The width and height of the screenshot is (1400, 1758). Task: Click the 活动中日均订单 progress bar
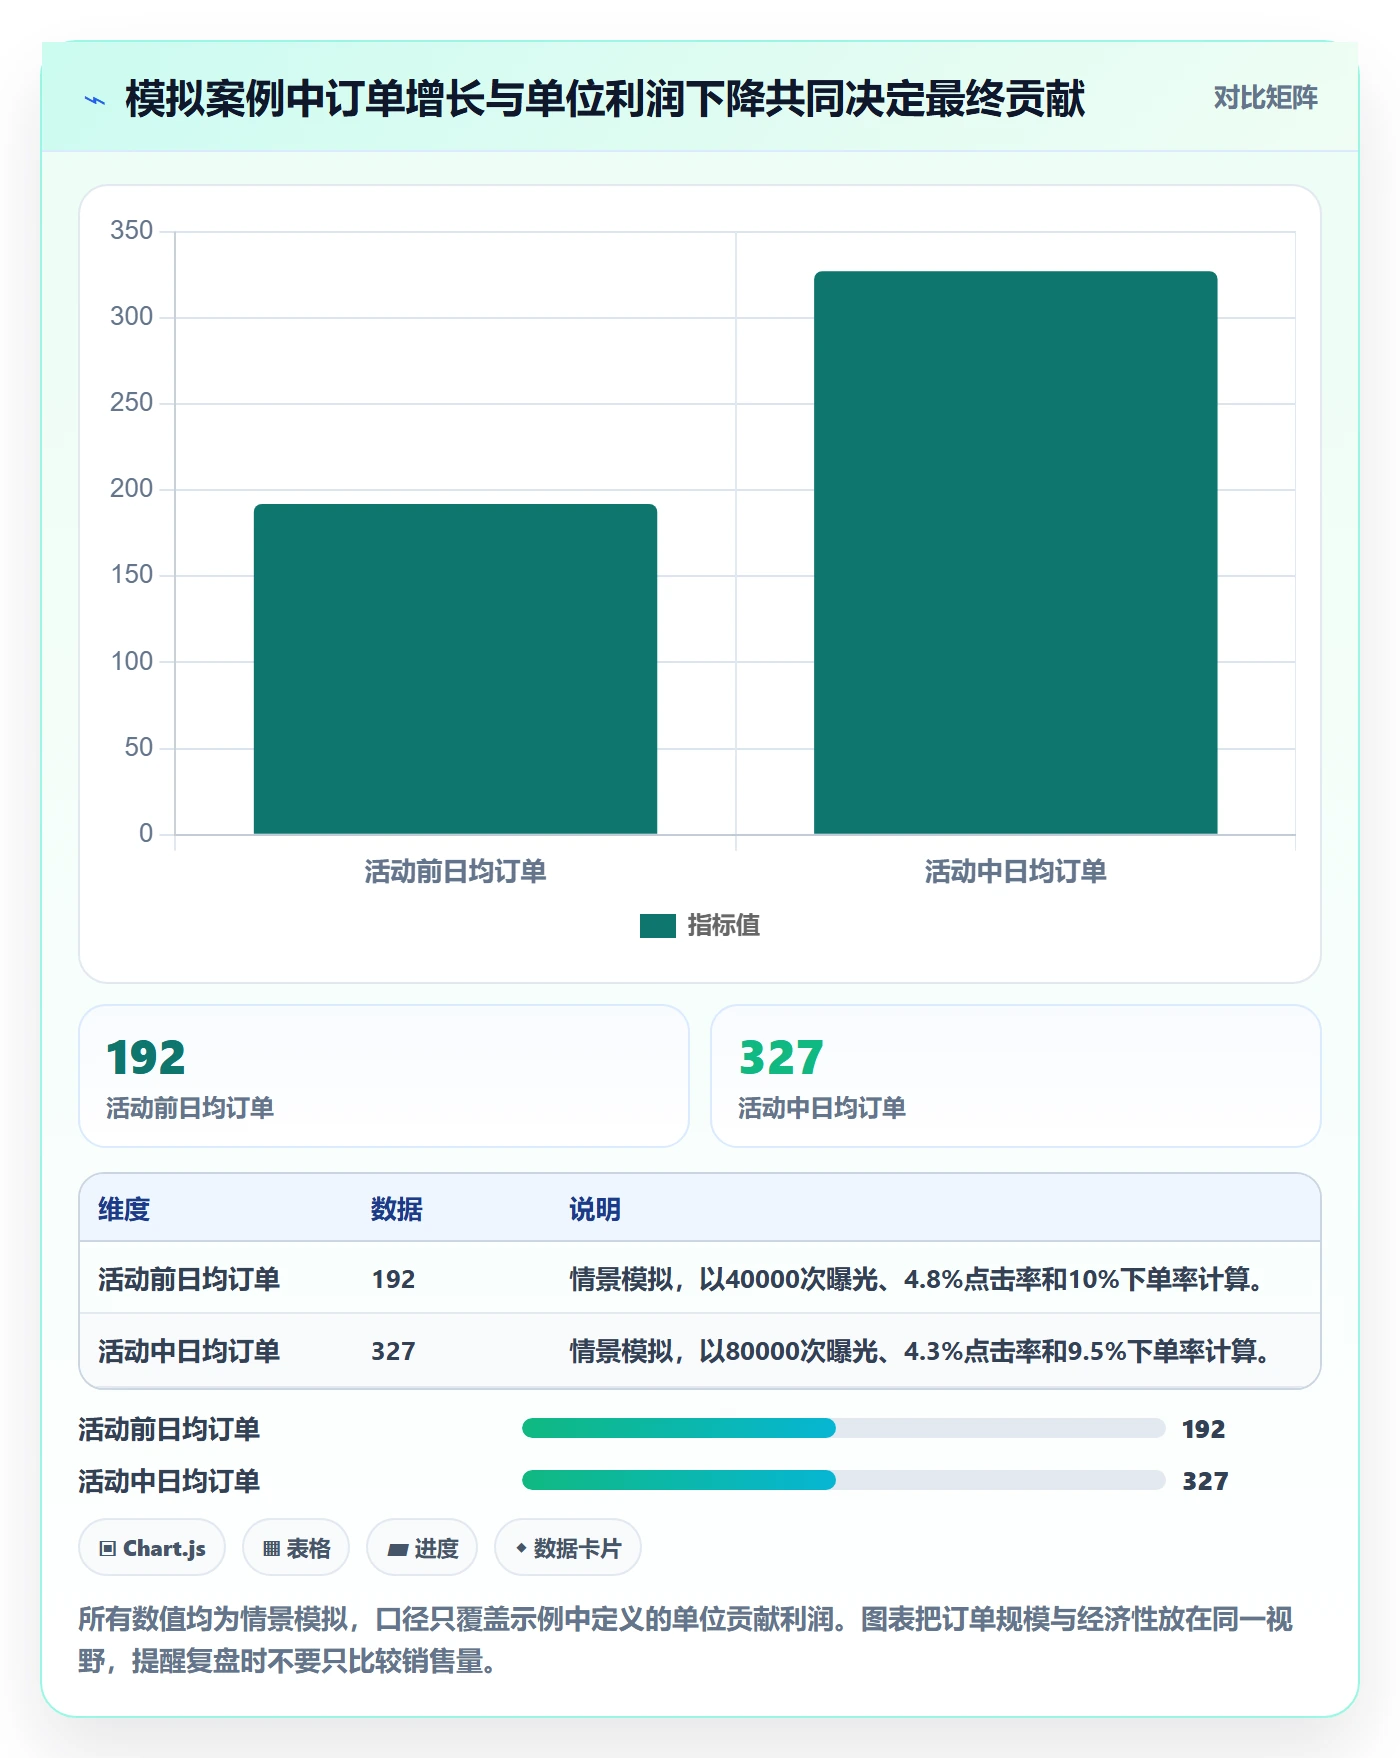pyautogui.click(x=843, y=1480)
